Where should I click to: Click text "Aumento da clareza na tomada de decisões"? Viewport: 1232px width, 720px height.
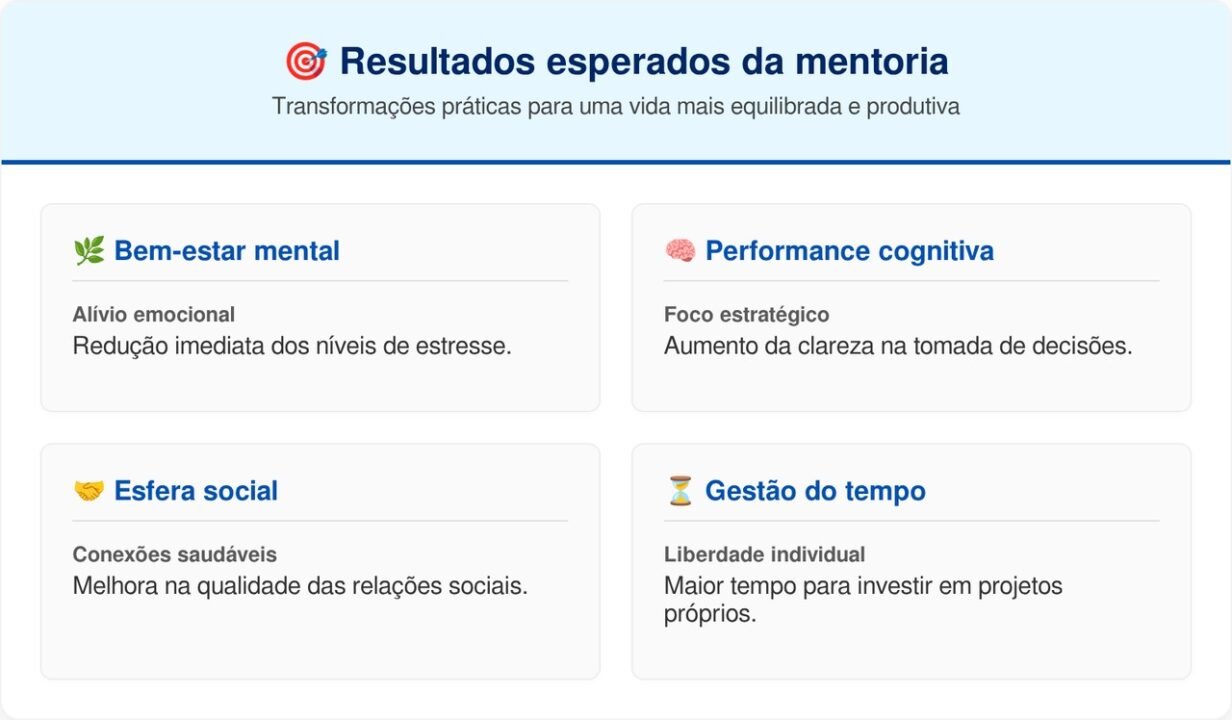click(898, 346)
